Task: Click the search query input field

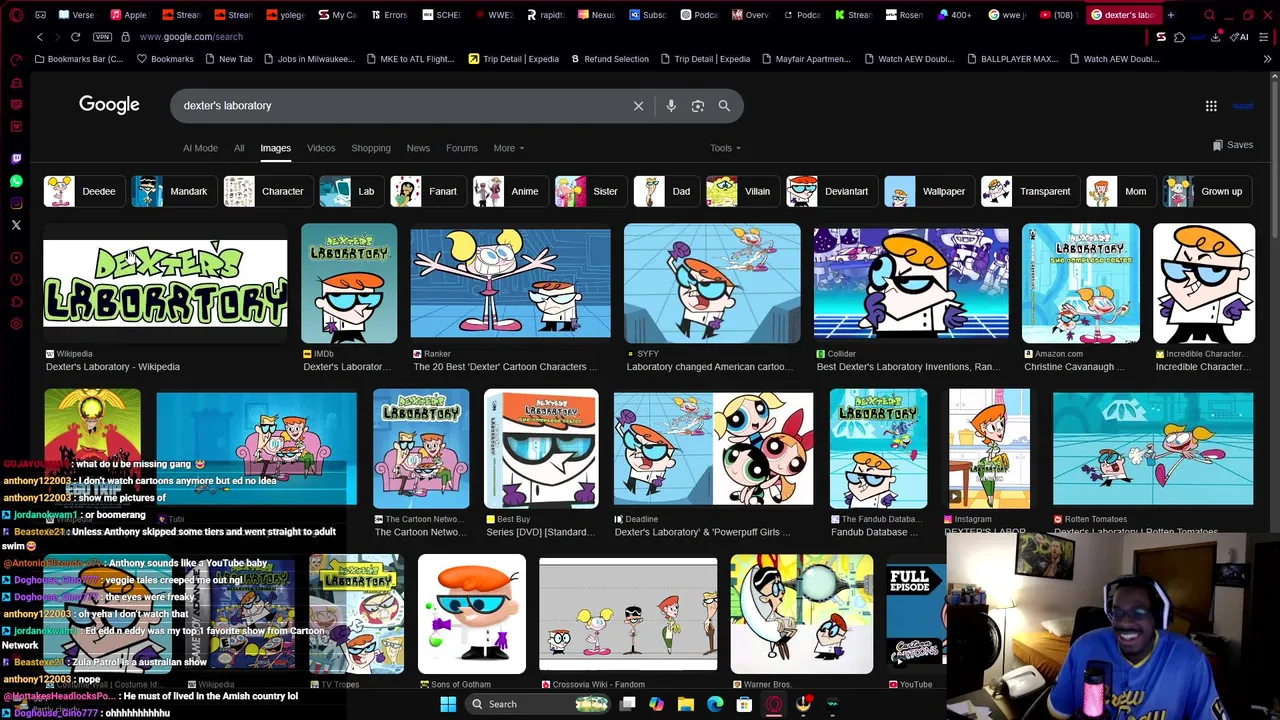Action: pyautogui.click(x=400, y=105)
